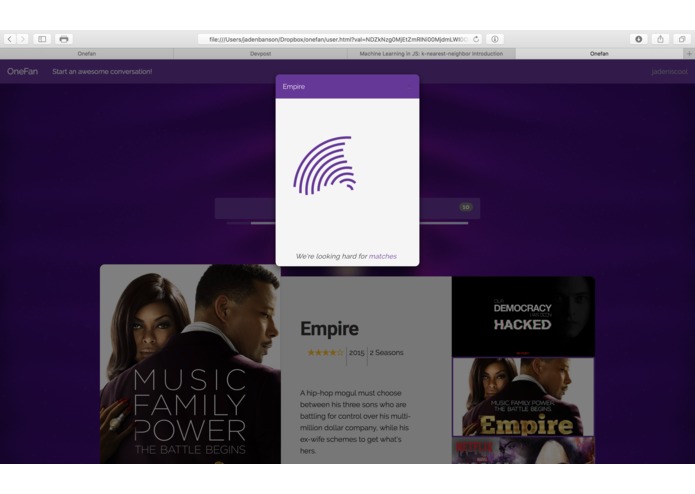Reload the page with refresh icon
This screenshot has width=695, height=494.
pyautogui.click(x=476, y=39)
